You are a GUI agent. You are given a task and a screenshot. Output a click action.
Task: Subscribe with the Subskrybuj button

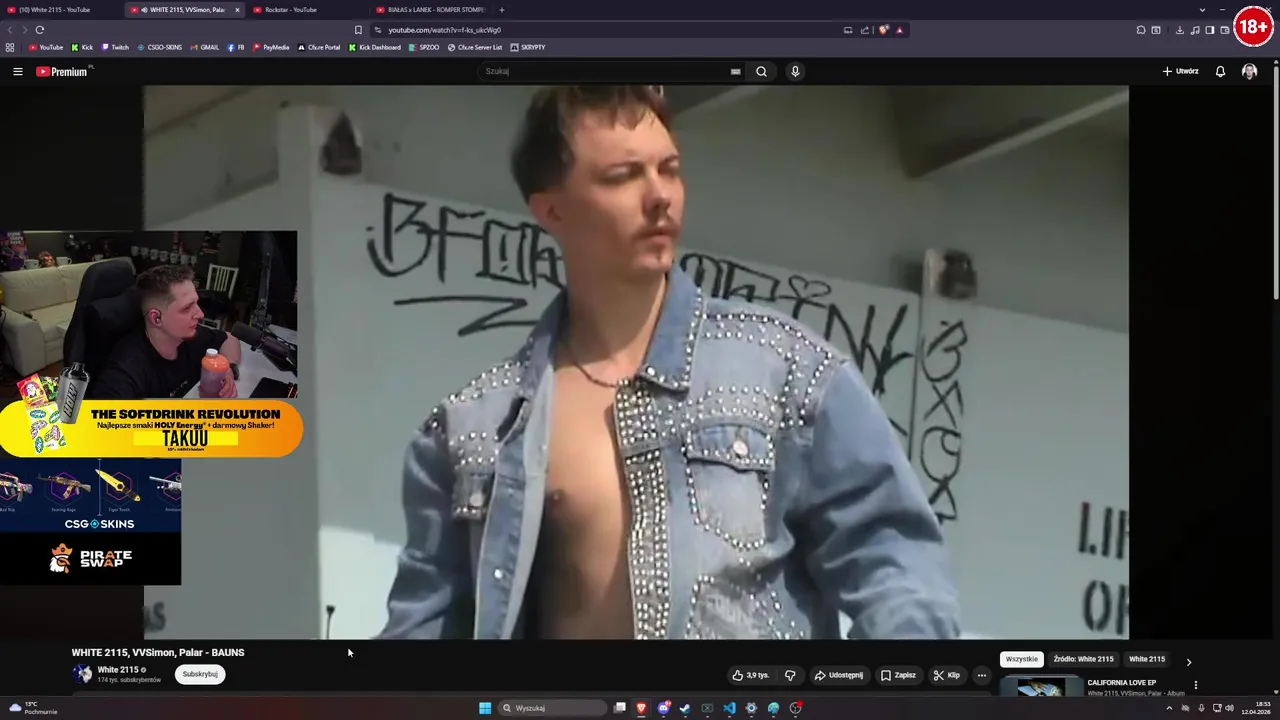[200, 674]
